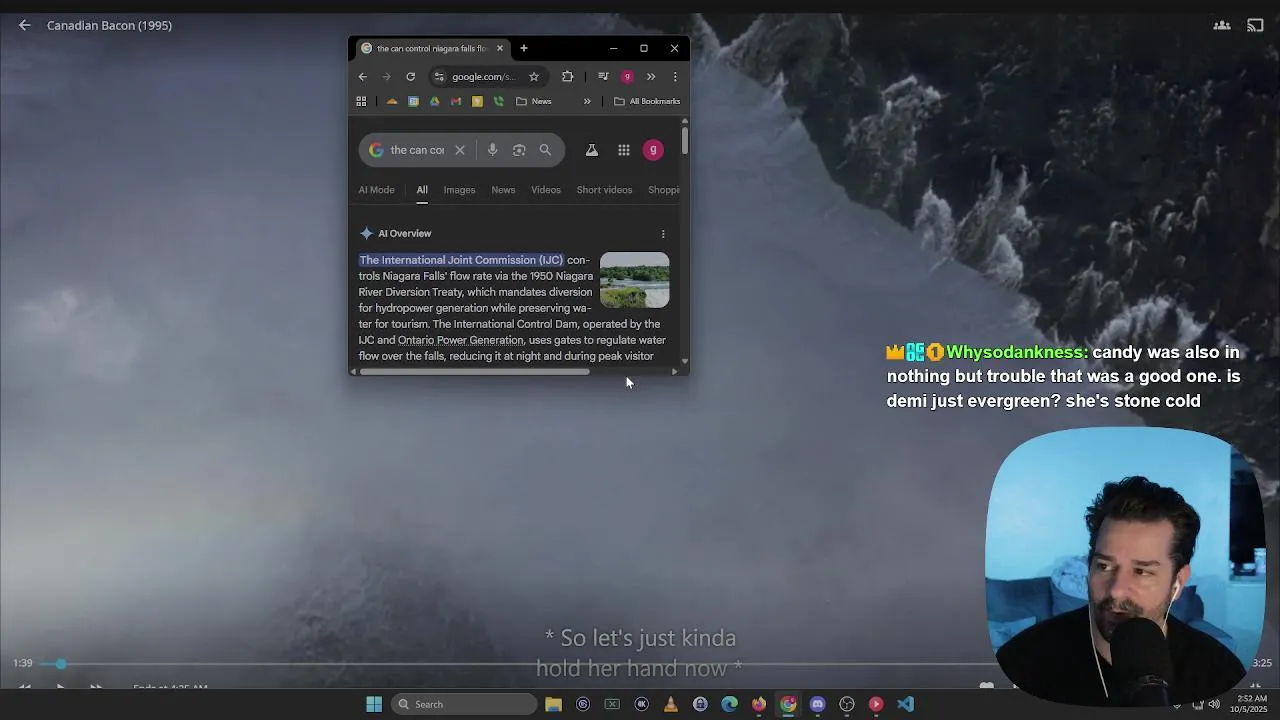Open the All Bookmarks folder
The height and width of the screenshot is (720, 1280).
tap(647, 101)
